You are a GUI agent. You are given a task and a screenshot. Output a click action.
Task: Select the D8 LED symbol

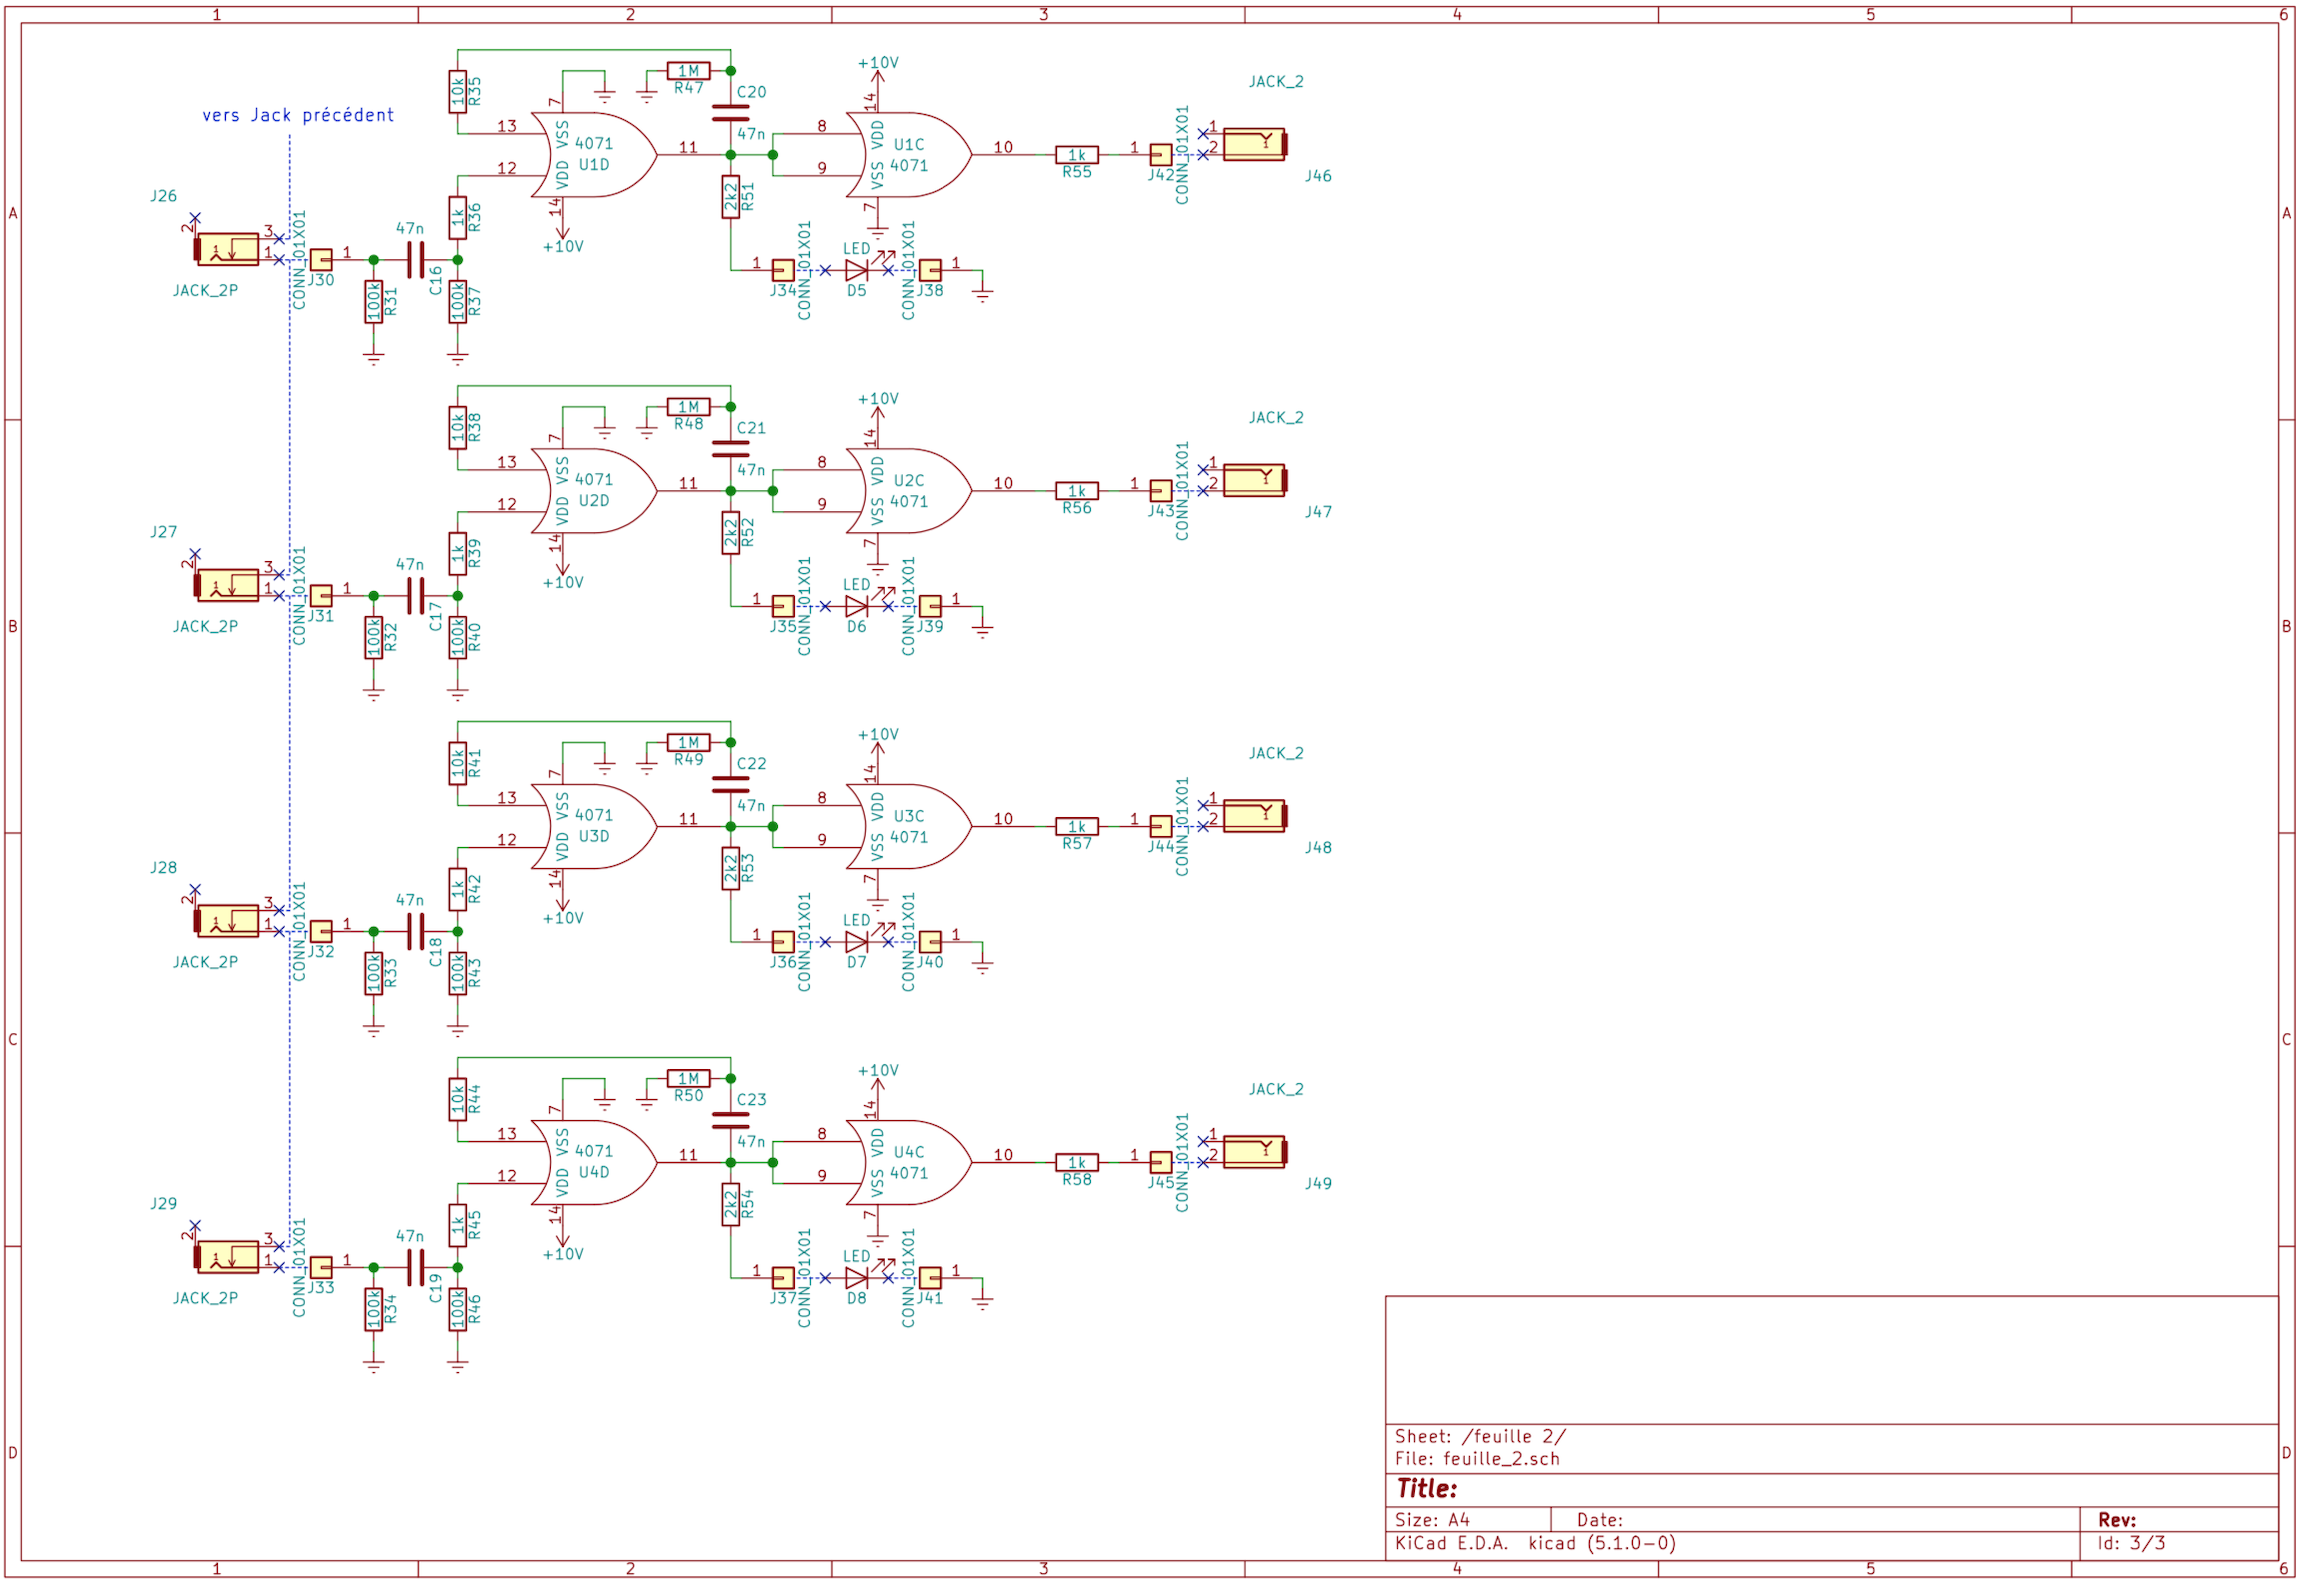click(856, 1278)
